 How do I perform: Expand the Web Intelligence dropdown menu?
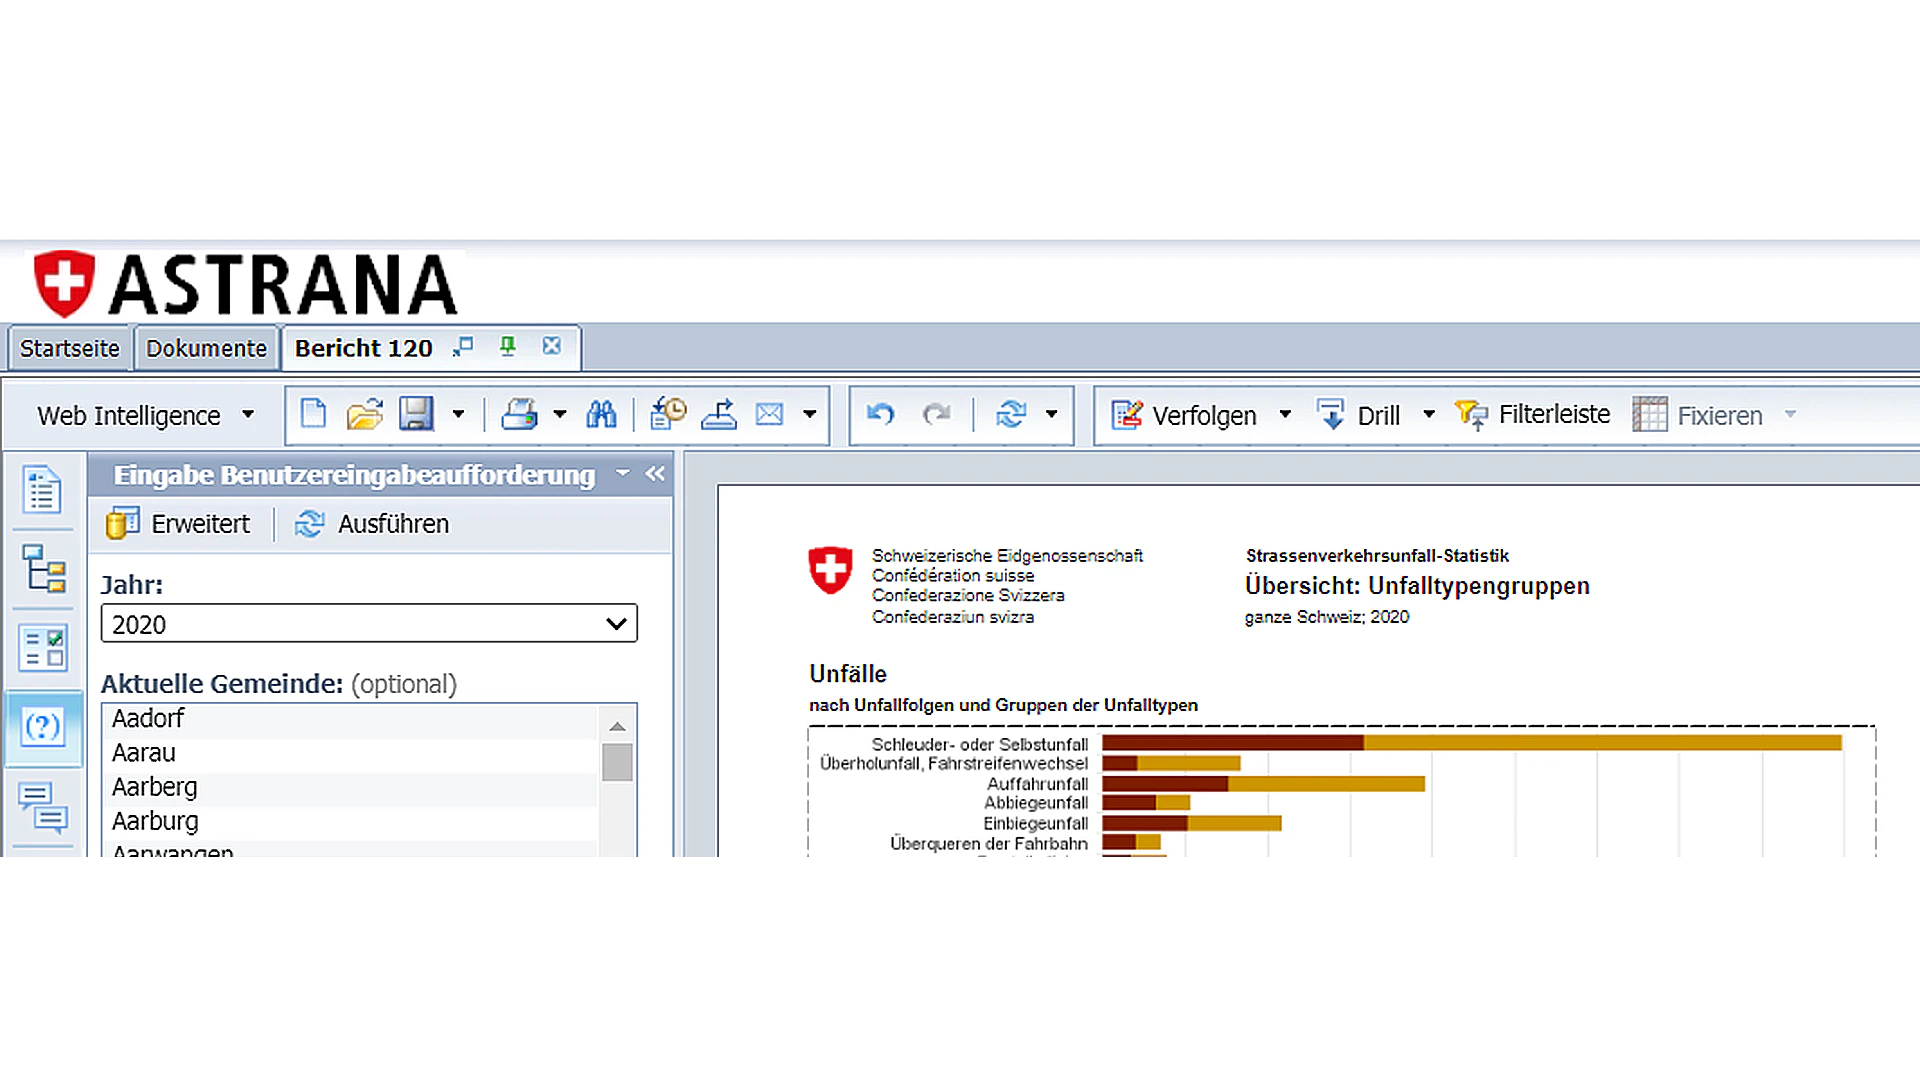tap(248, 415)
